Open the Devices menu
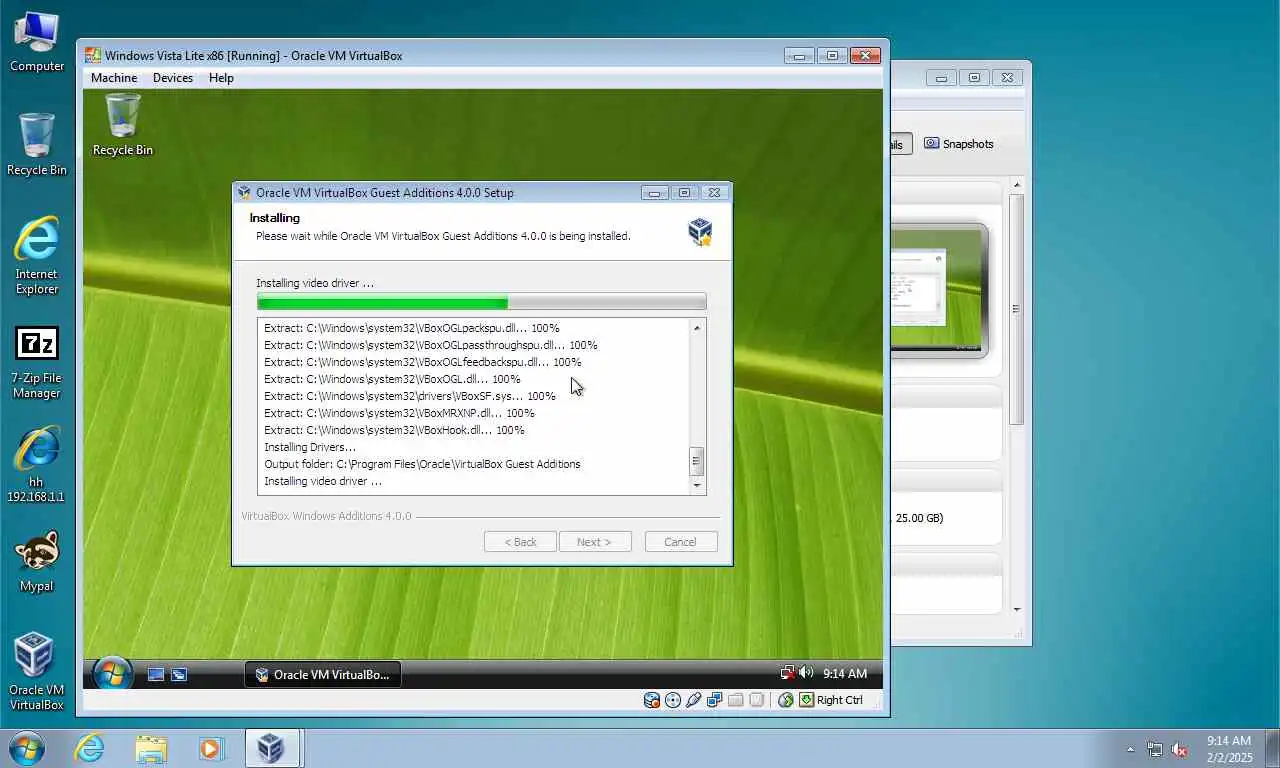1280x768 pixels. (173, 78)
